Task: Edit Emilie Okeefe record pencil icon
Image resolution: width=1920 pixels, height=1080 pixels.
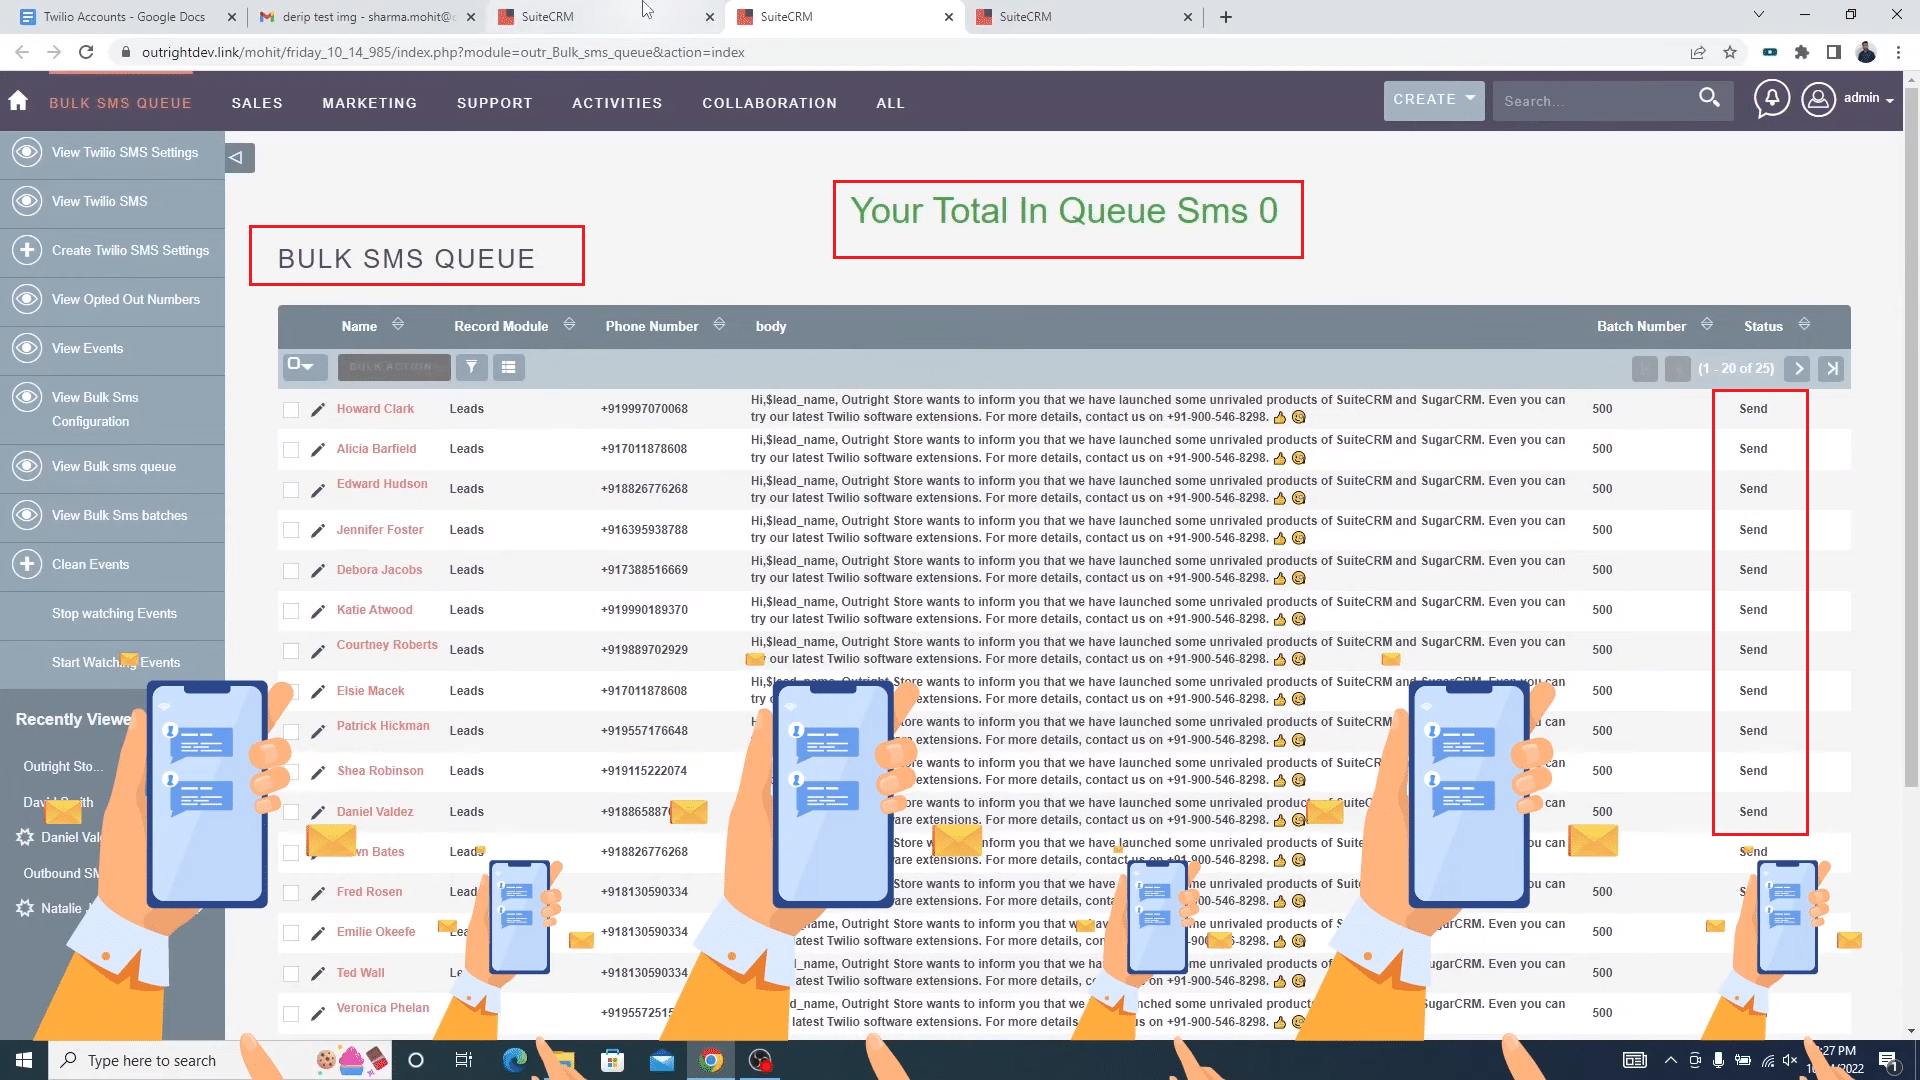Action: tap(317, 933)
